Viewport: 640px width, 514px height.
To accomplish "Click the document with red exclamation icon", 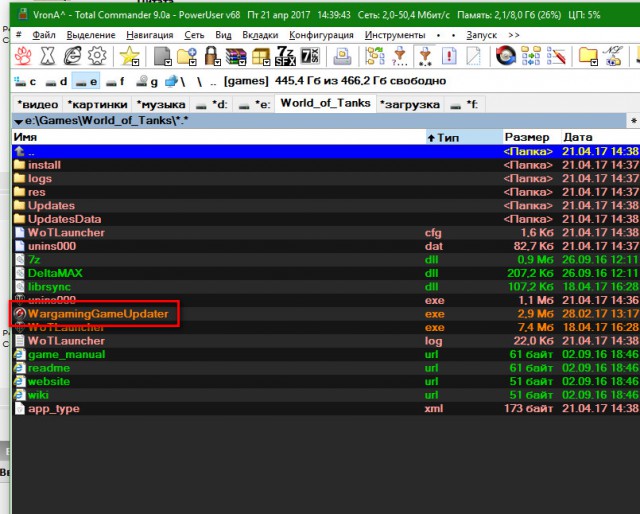I will pos(449,56).
